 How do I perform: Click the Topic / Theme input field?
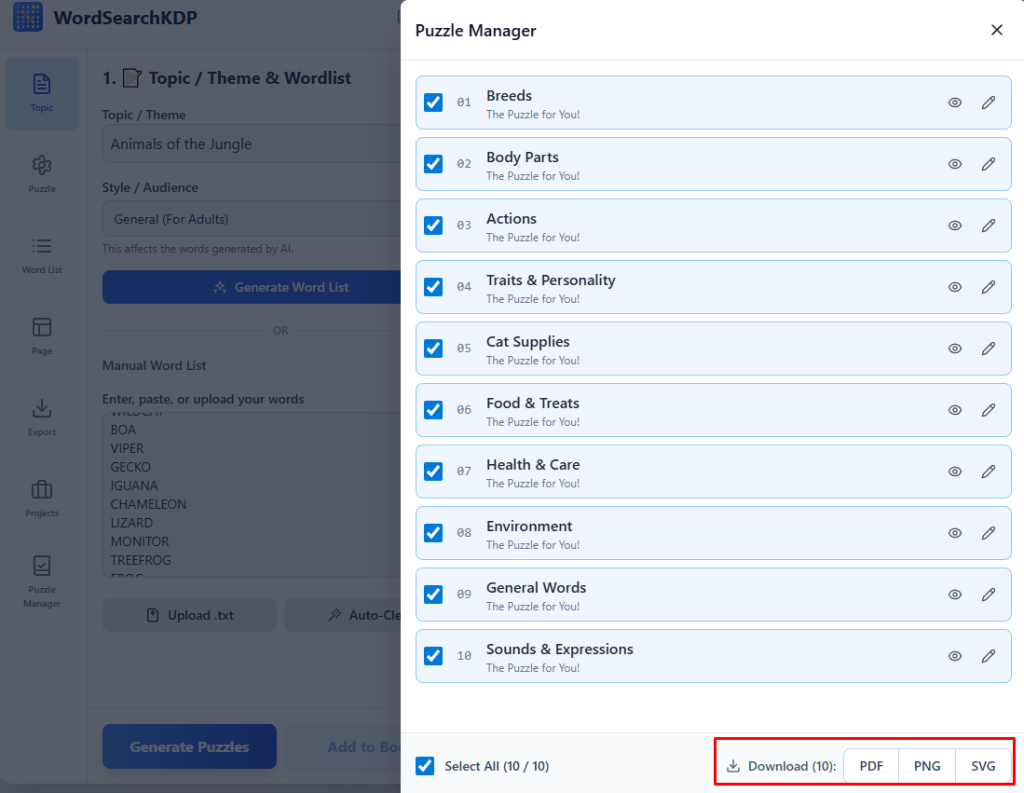(x=250, y=144)
